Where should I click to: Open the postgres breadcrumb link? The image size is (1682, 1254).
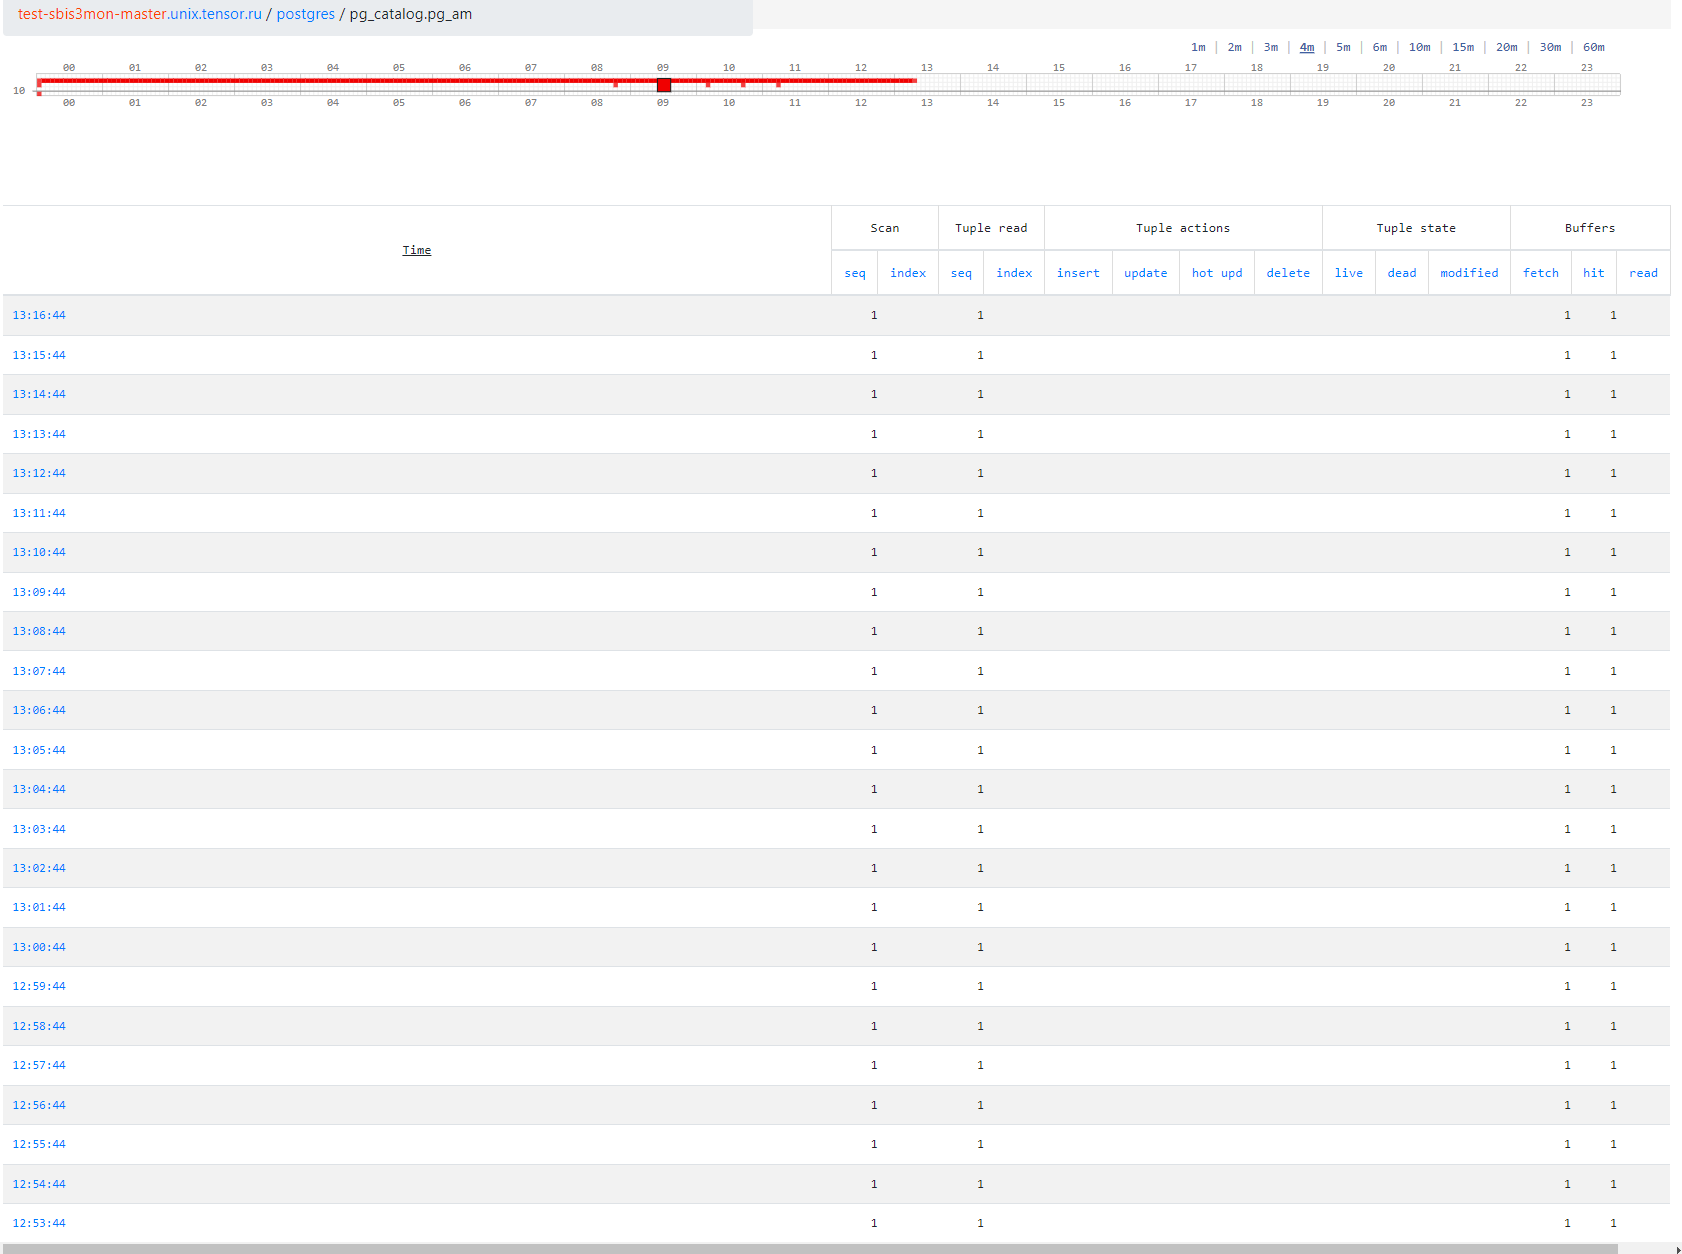[305, 14]
